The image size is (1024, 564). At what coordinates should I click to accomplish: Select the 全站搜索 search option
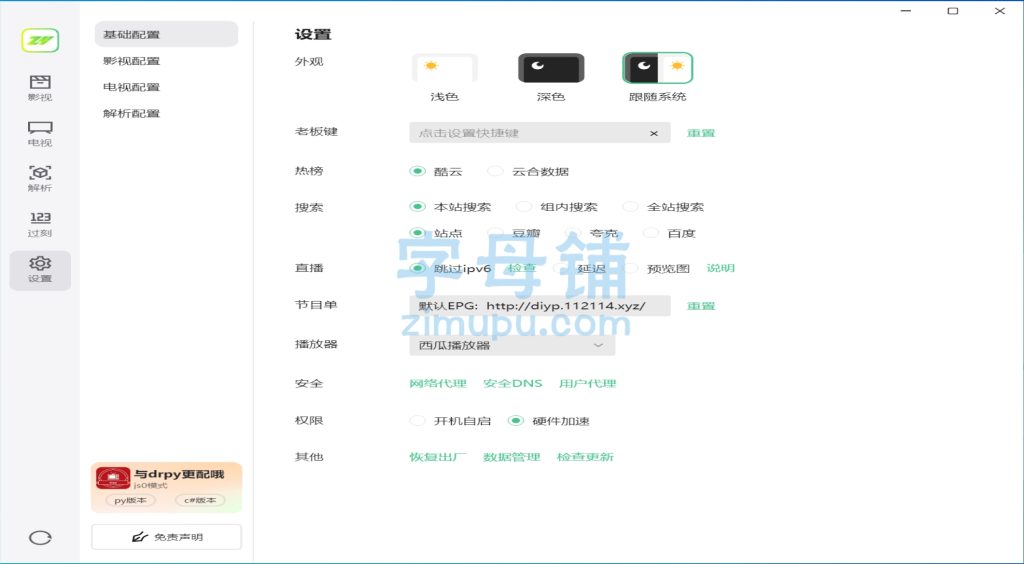point(630,207)
